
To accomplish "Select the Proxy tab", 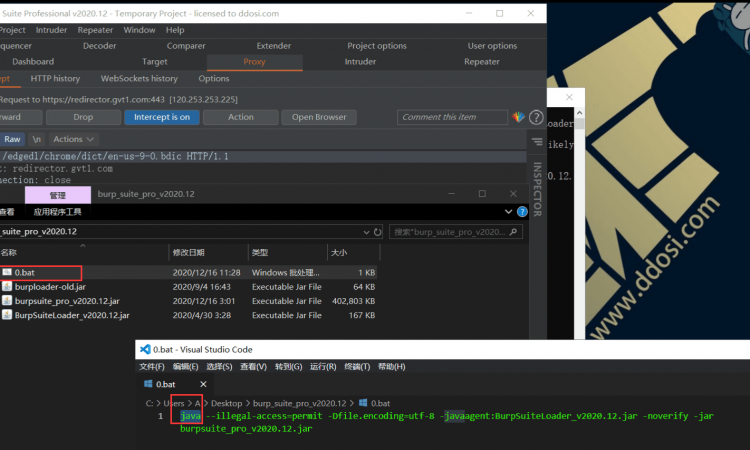I will pyautogui.click(x=254, y=62).
